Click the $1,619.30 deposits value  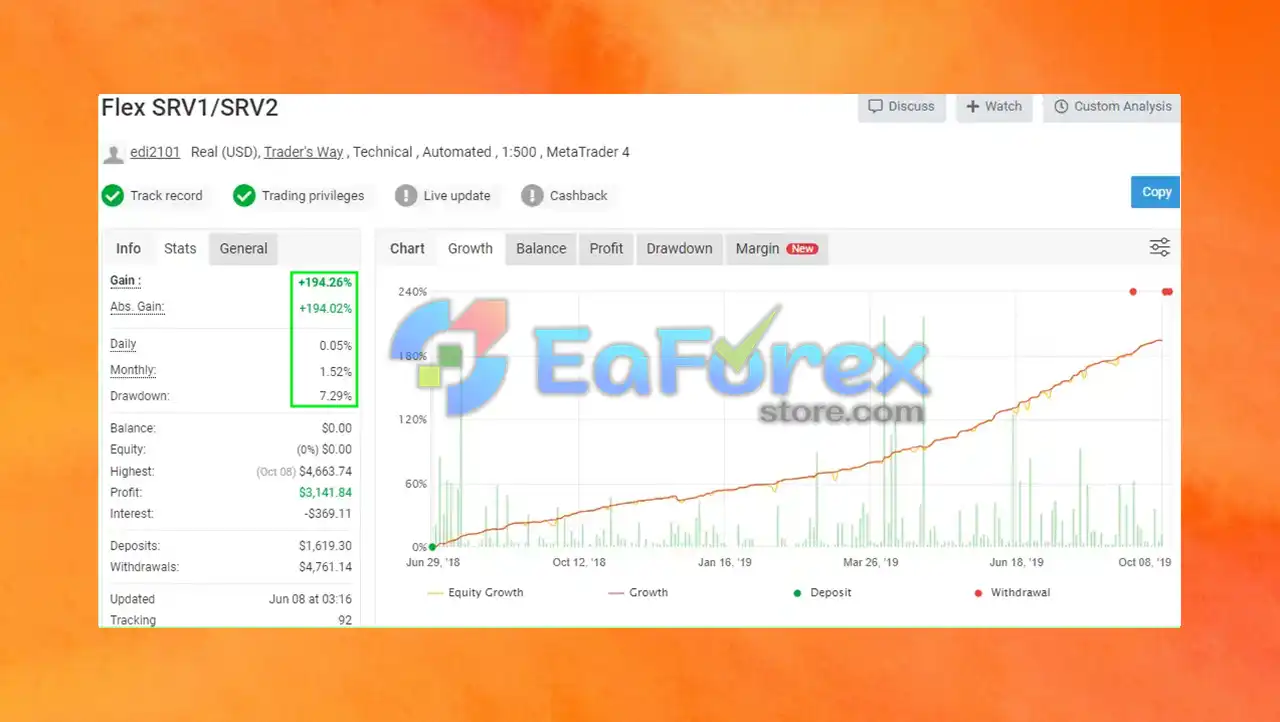click(x=325, y=546)
